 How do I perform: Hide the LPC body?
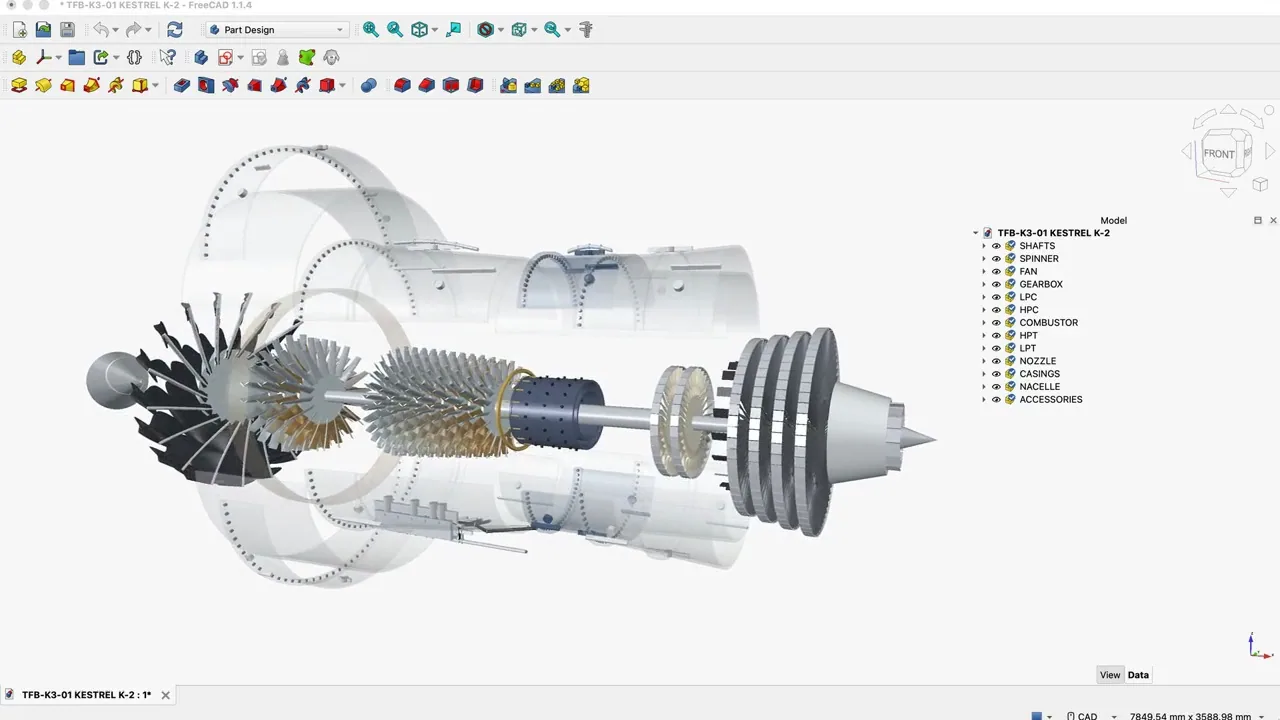point(996,297)
